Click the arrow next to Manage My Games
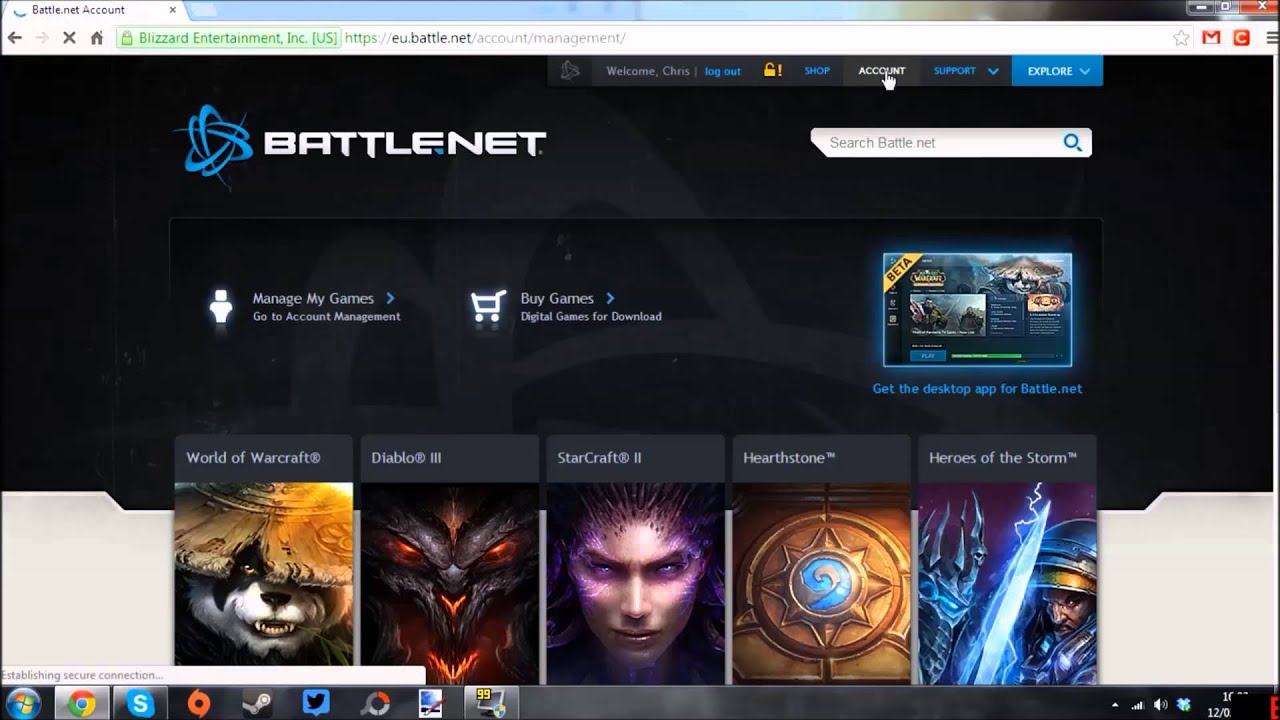The image size is (1280, 720). pos(390,298)
